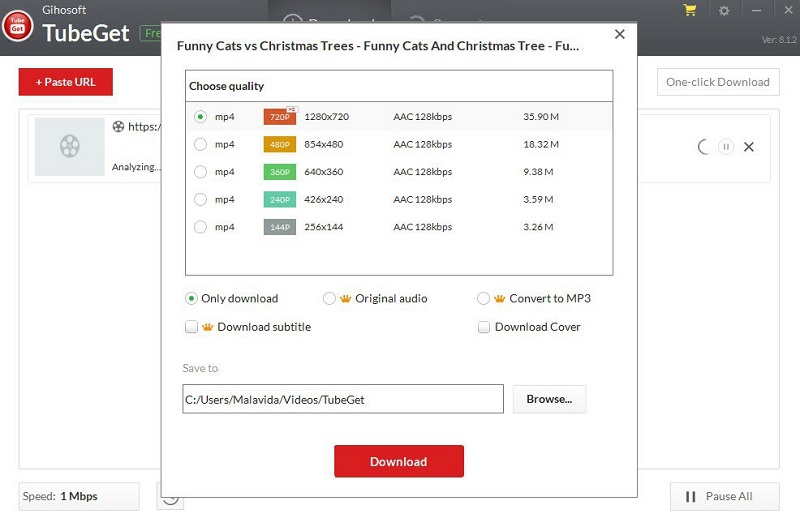This screenshot has height=518, width=800.
Task: Pause the analyzing task in main window
Action: point(726,147)
